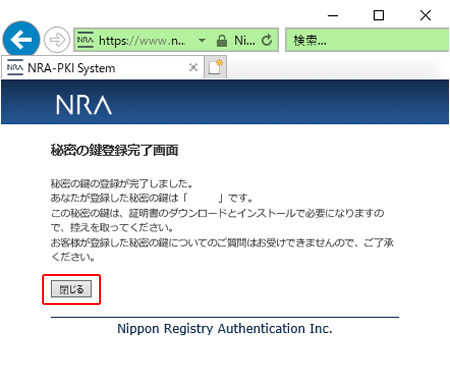This screenshot has height=384, width=450.
Task: Close the NRA-PKI System tab
Action: pos(193,67)
